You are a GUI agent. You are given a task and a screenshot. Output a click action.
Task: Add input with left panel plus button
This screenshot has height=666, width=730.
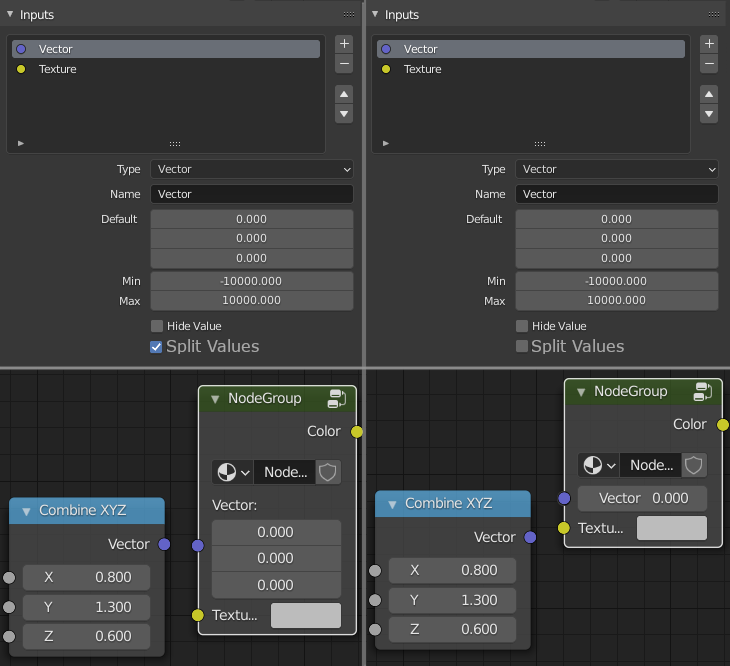pos(344,44)
